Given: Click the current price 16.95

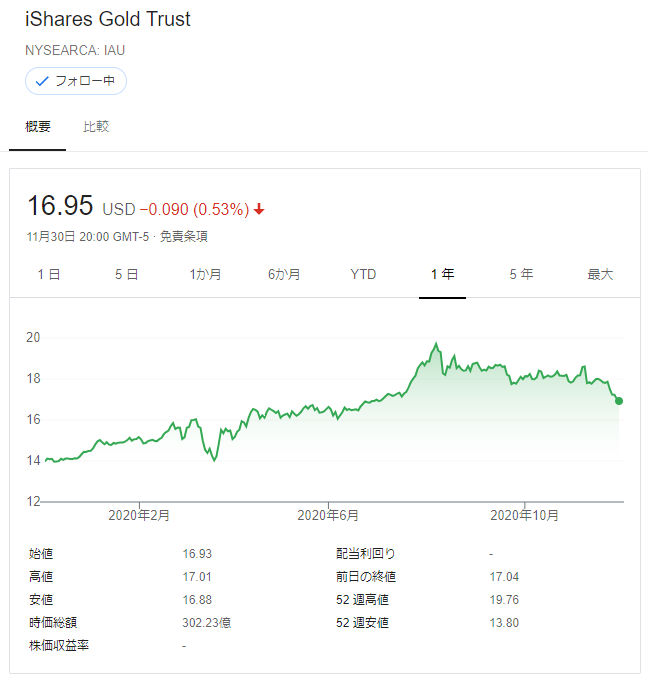Looking at the screenshot, I should pos(60,205).
